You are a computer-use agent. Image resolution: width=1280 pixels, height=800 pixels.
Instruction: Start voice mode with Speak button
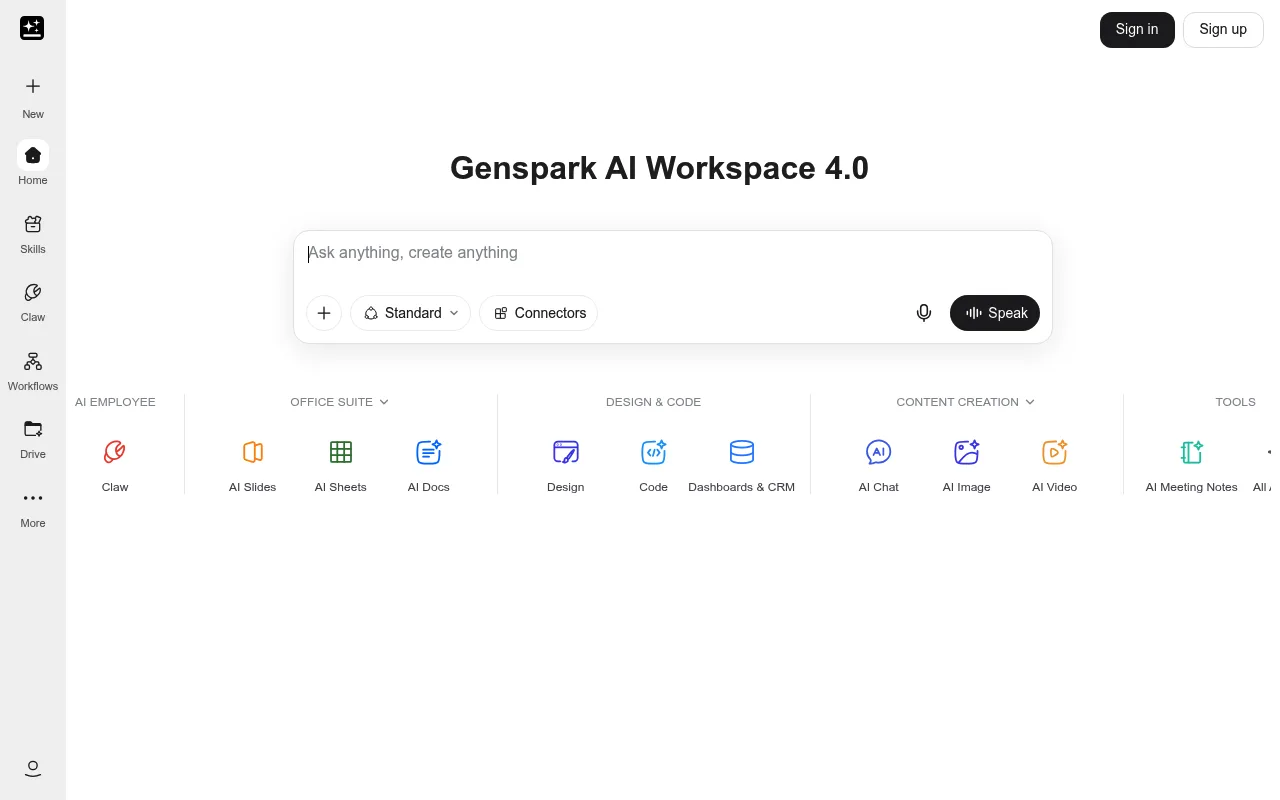coord(995,313)
